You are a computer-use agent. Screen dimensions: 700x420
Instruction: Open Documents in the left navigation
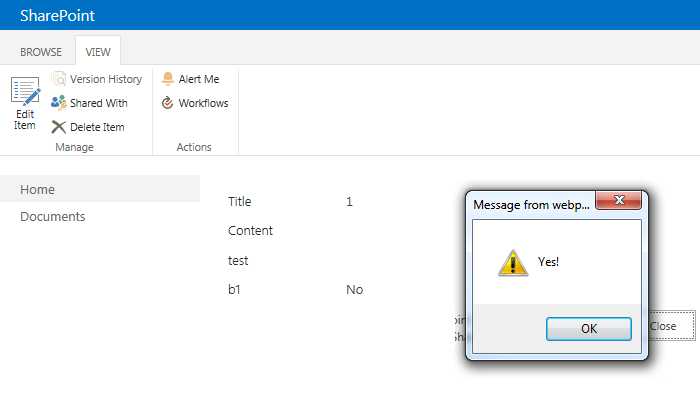[53, 217]
